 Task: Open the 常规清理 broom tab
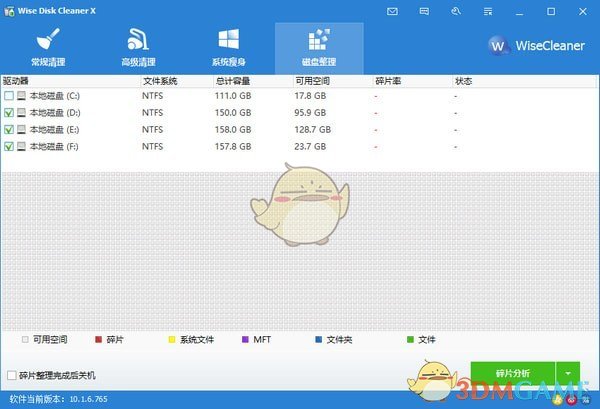(48, 47)
